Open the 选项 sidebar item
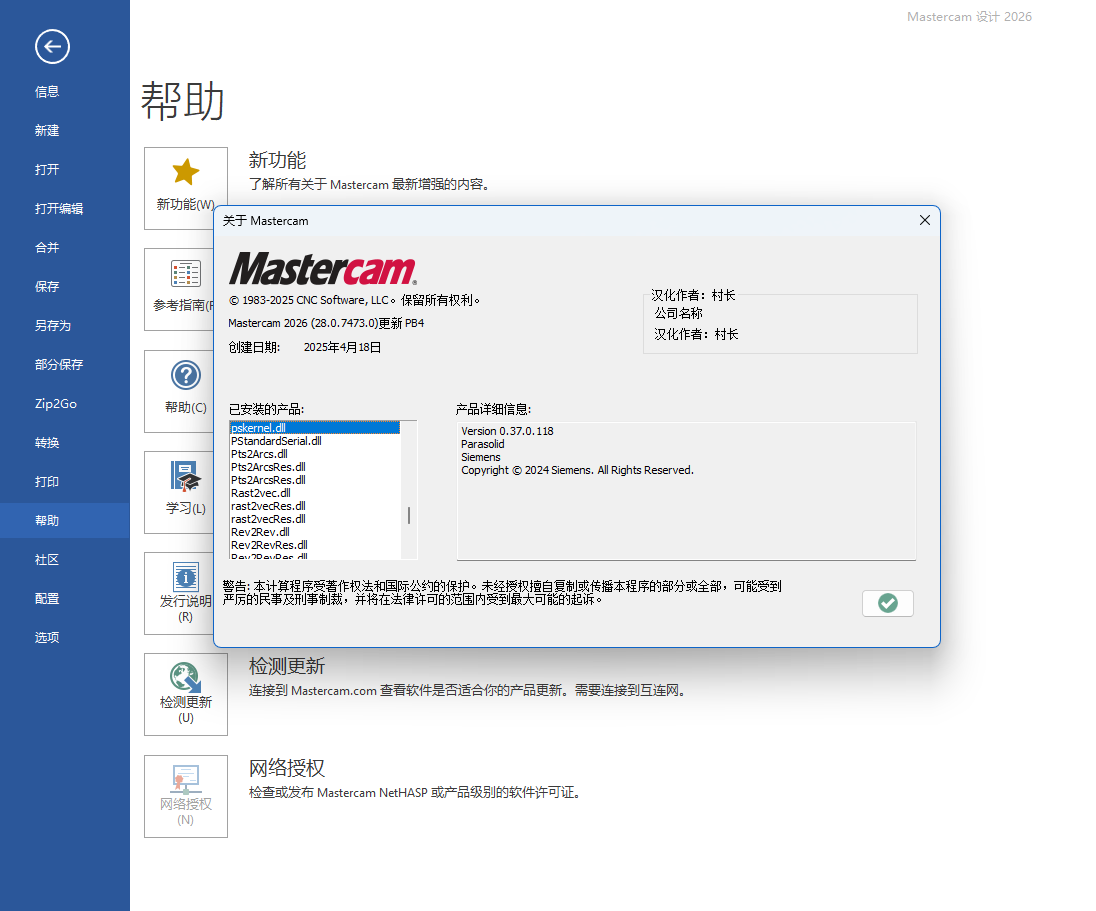The width and height of the screenshot is (1096, 911). pyautogui.click(x=46, y=637)
